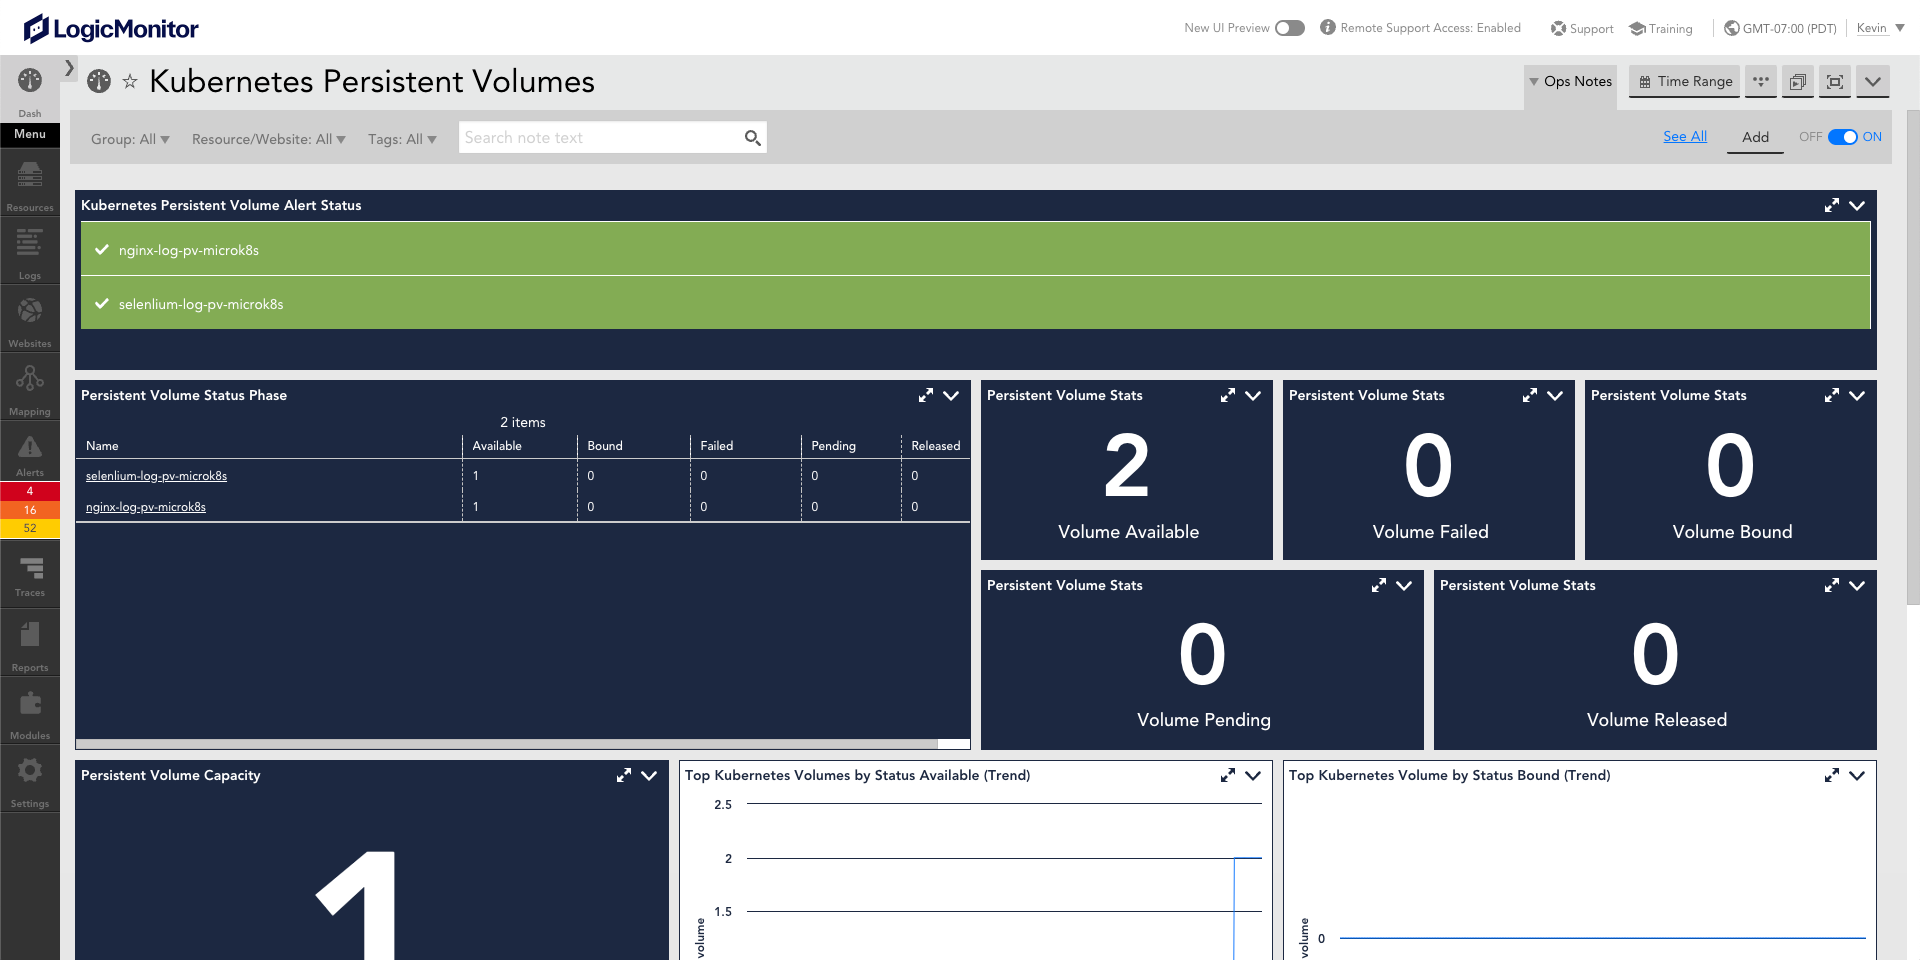This screenshot has height=960, width=1920.
Task: Click the nginx-log-pv-microk8s green alert row
Action: tap(975, 249)
